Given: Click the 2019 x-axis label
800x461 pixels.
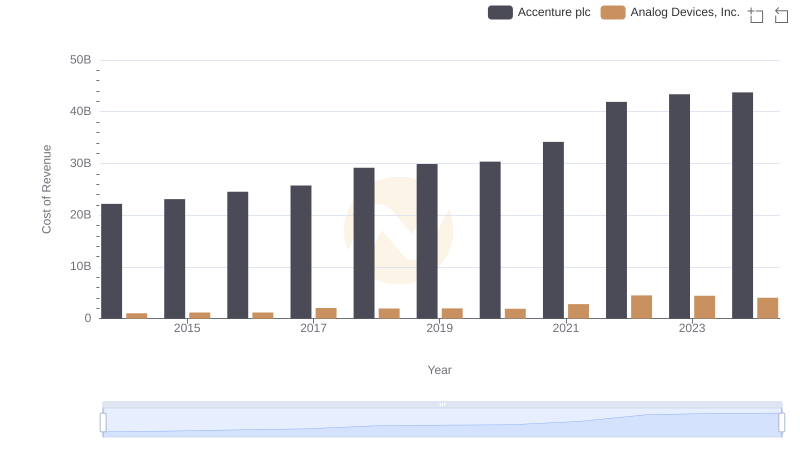Looking at the screenshot, I should pos(439,328).
